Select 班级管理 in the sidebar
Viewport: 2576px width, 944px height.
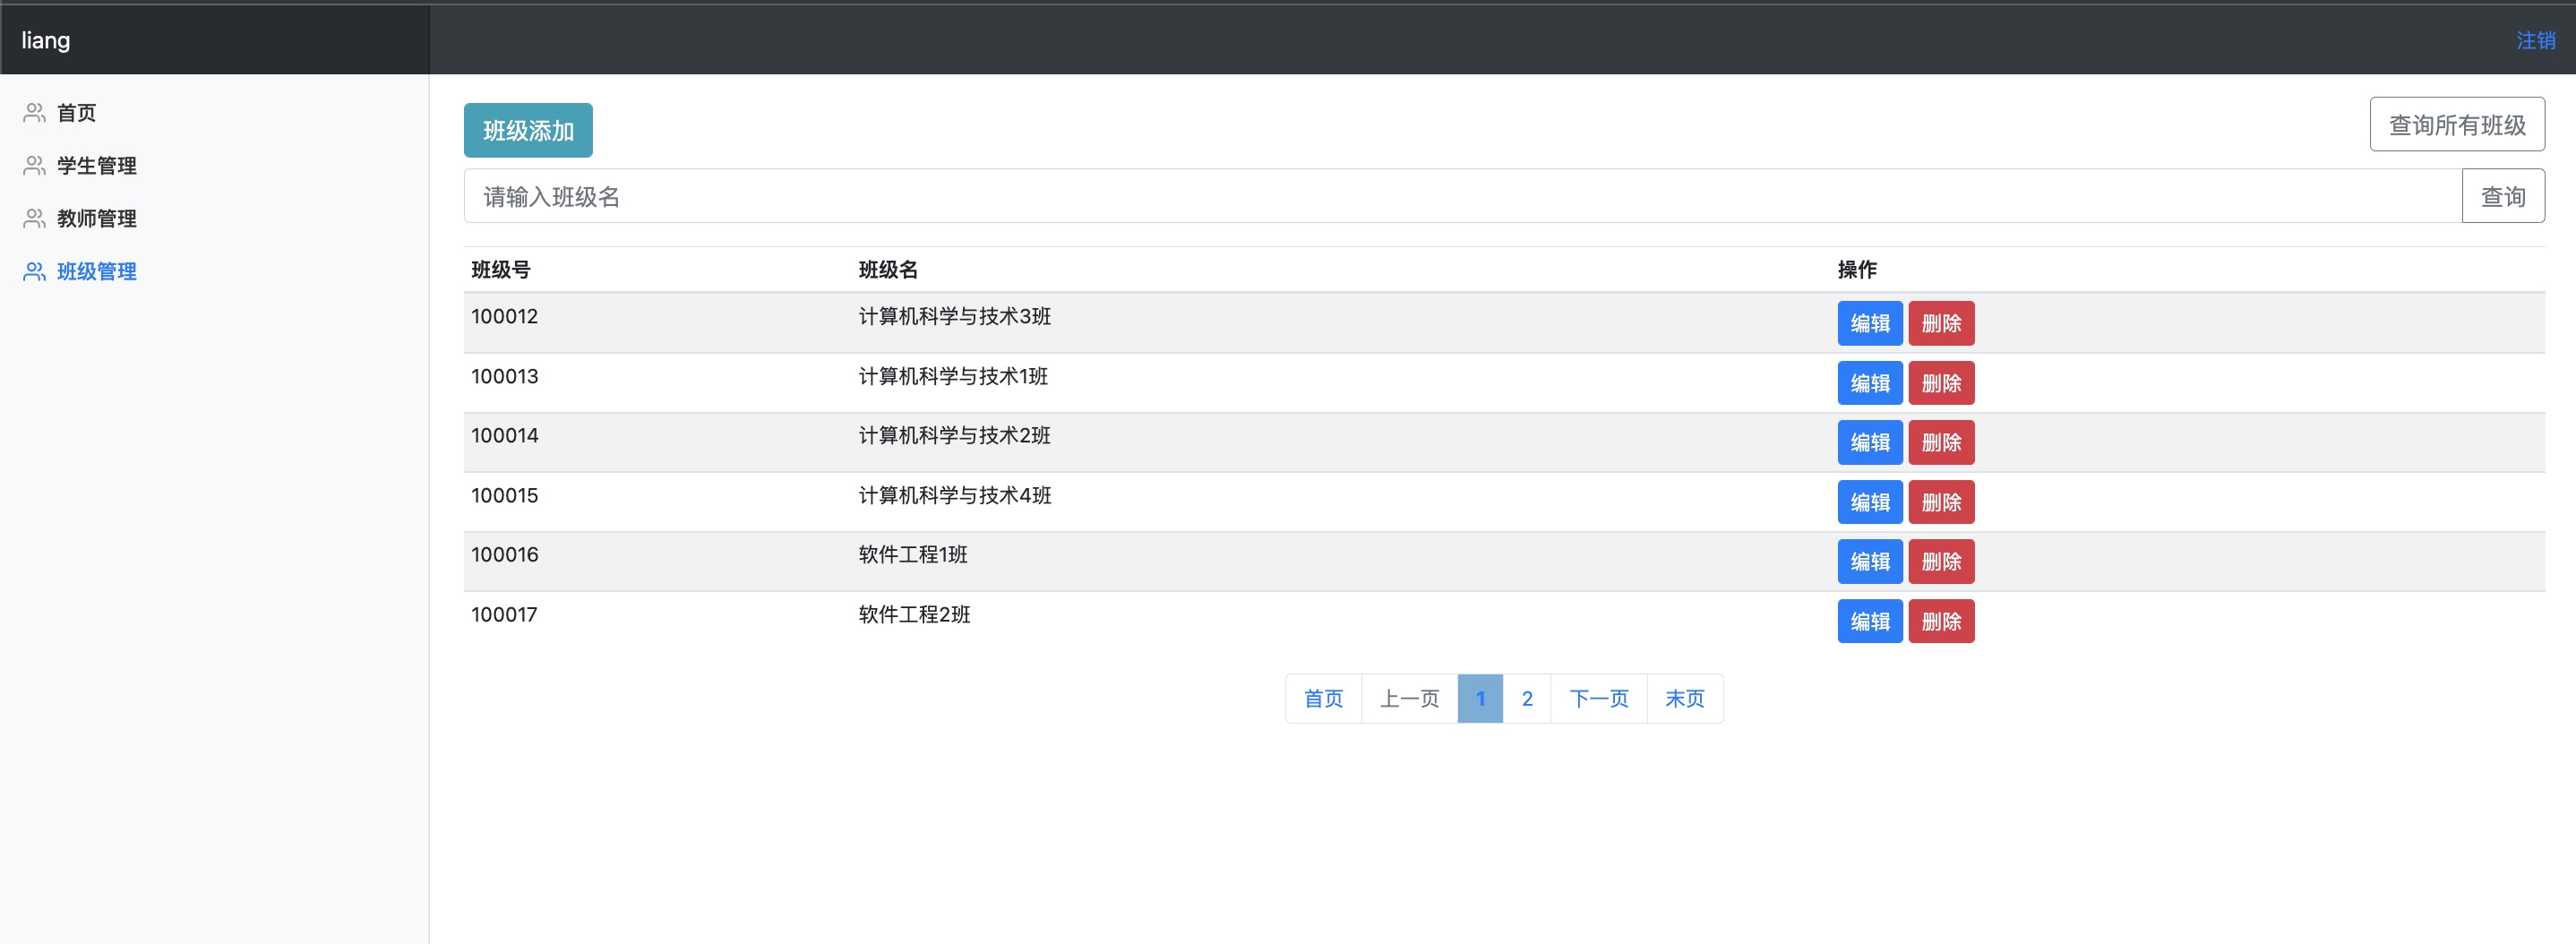pyautogui.click(x=96, y=272)
